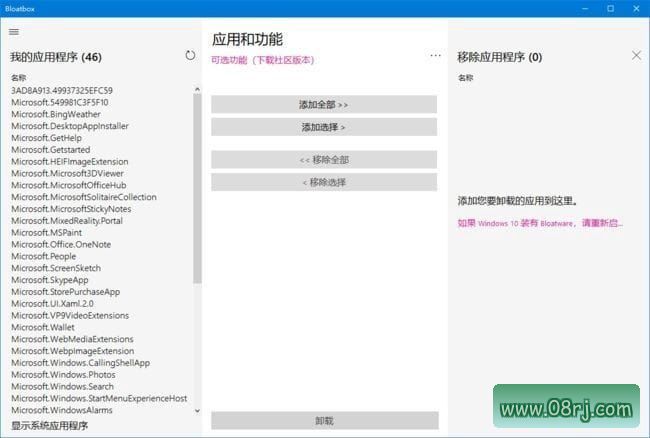
Task: Select Microsoft.Windows.StartMenuExperienceHost
Action: 99,398
